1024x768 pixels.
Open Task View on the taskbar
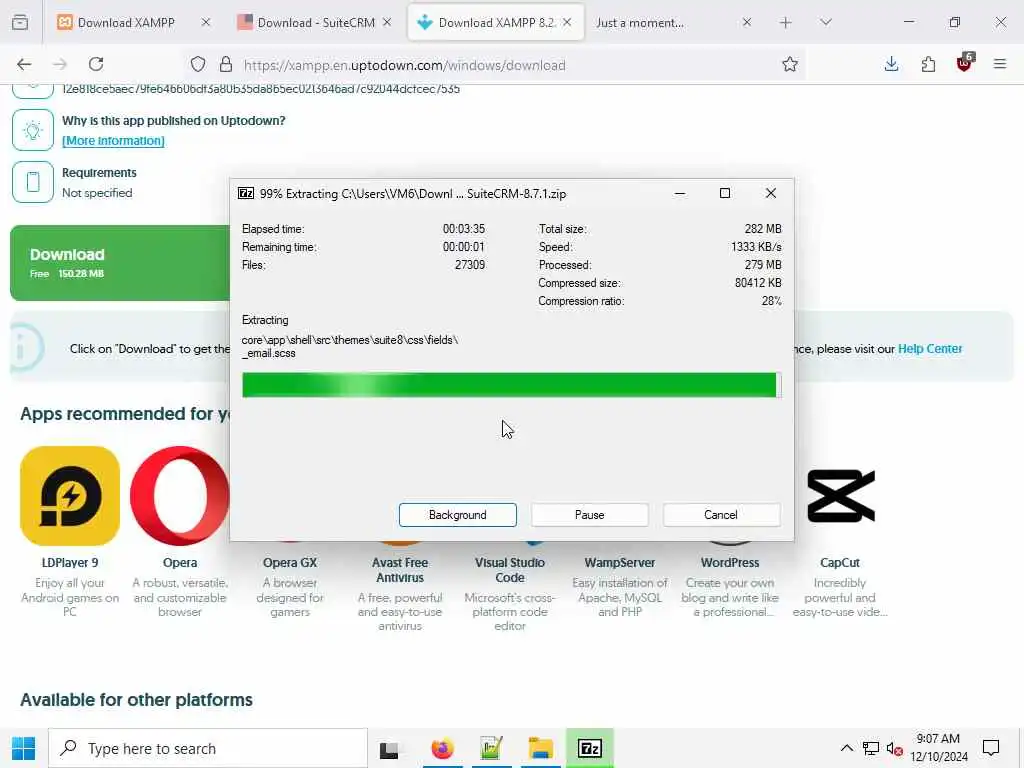389,749
